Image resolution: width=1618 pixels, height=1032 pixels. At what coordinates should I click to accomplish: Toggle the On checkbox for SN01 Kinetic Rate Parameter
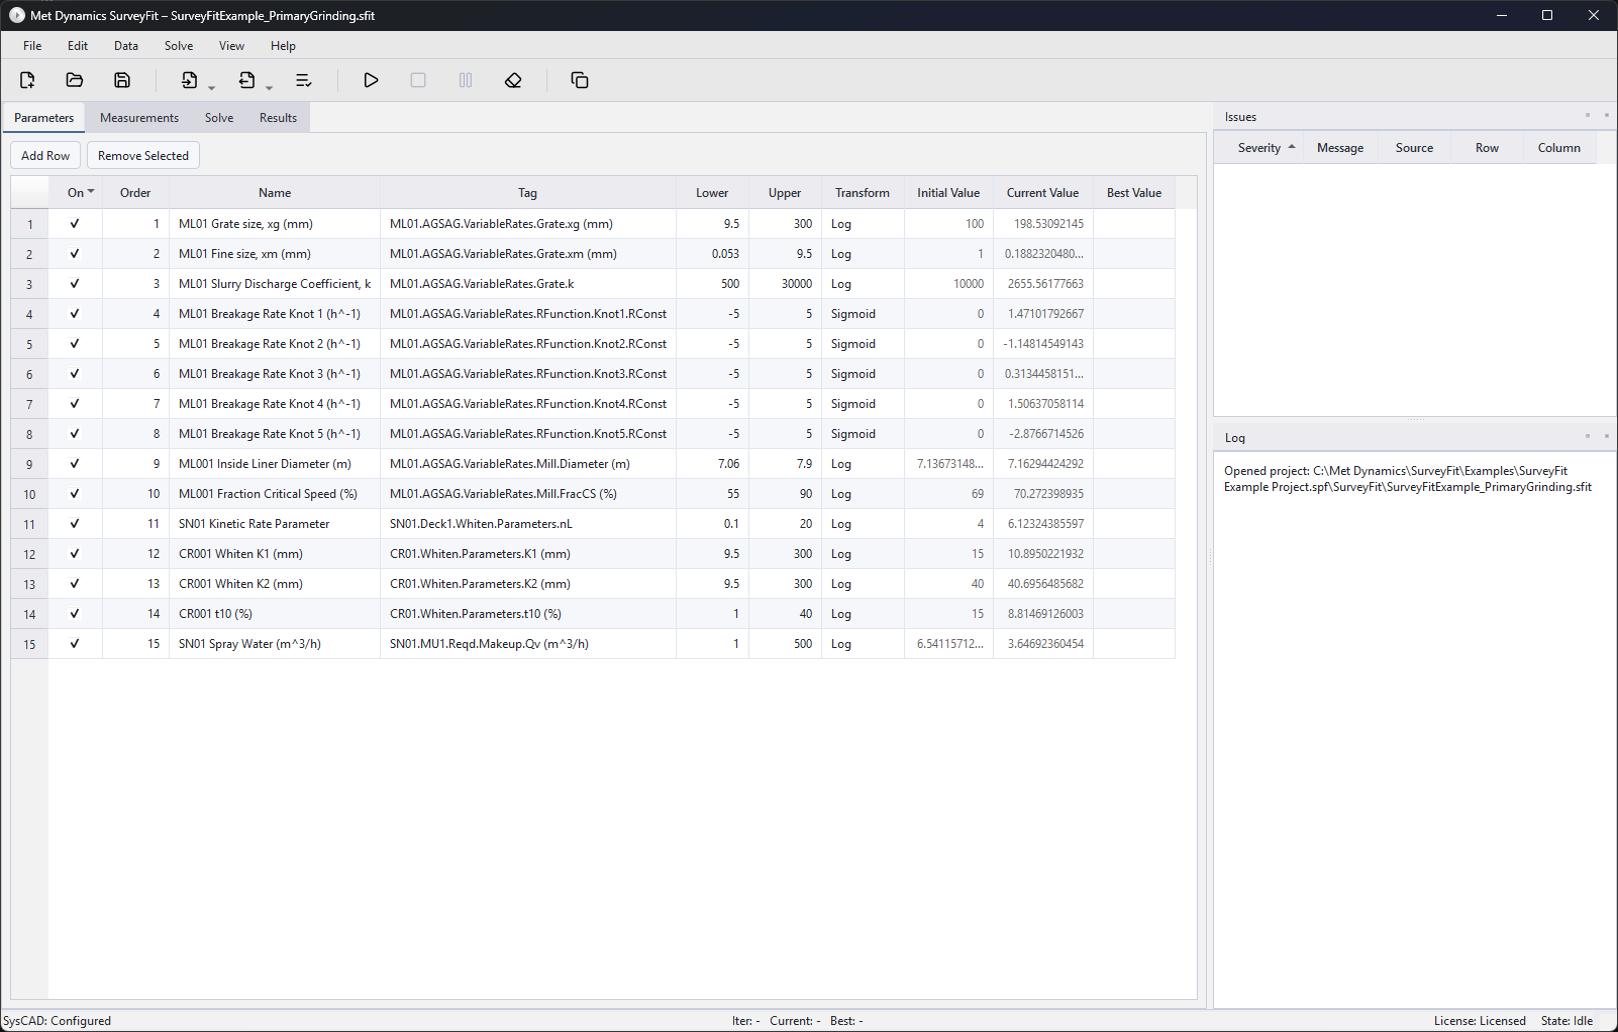(x=75, y=524)
